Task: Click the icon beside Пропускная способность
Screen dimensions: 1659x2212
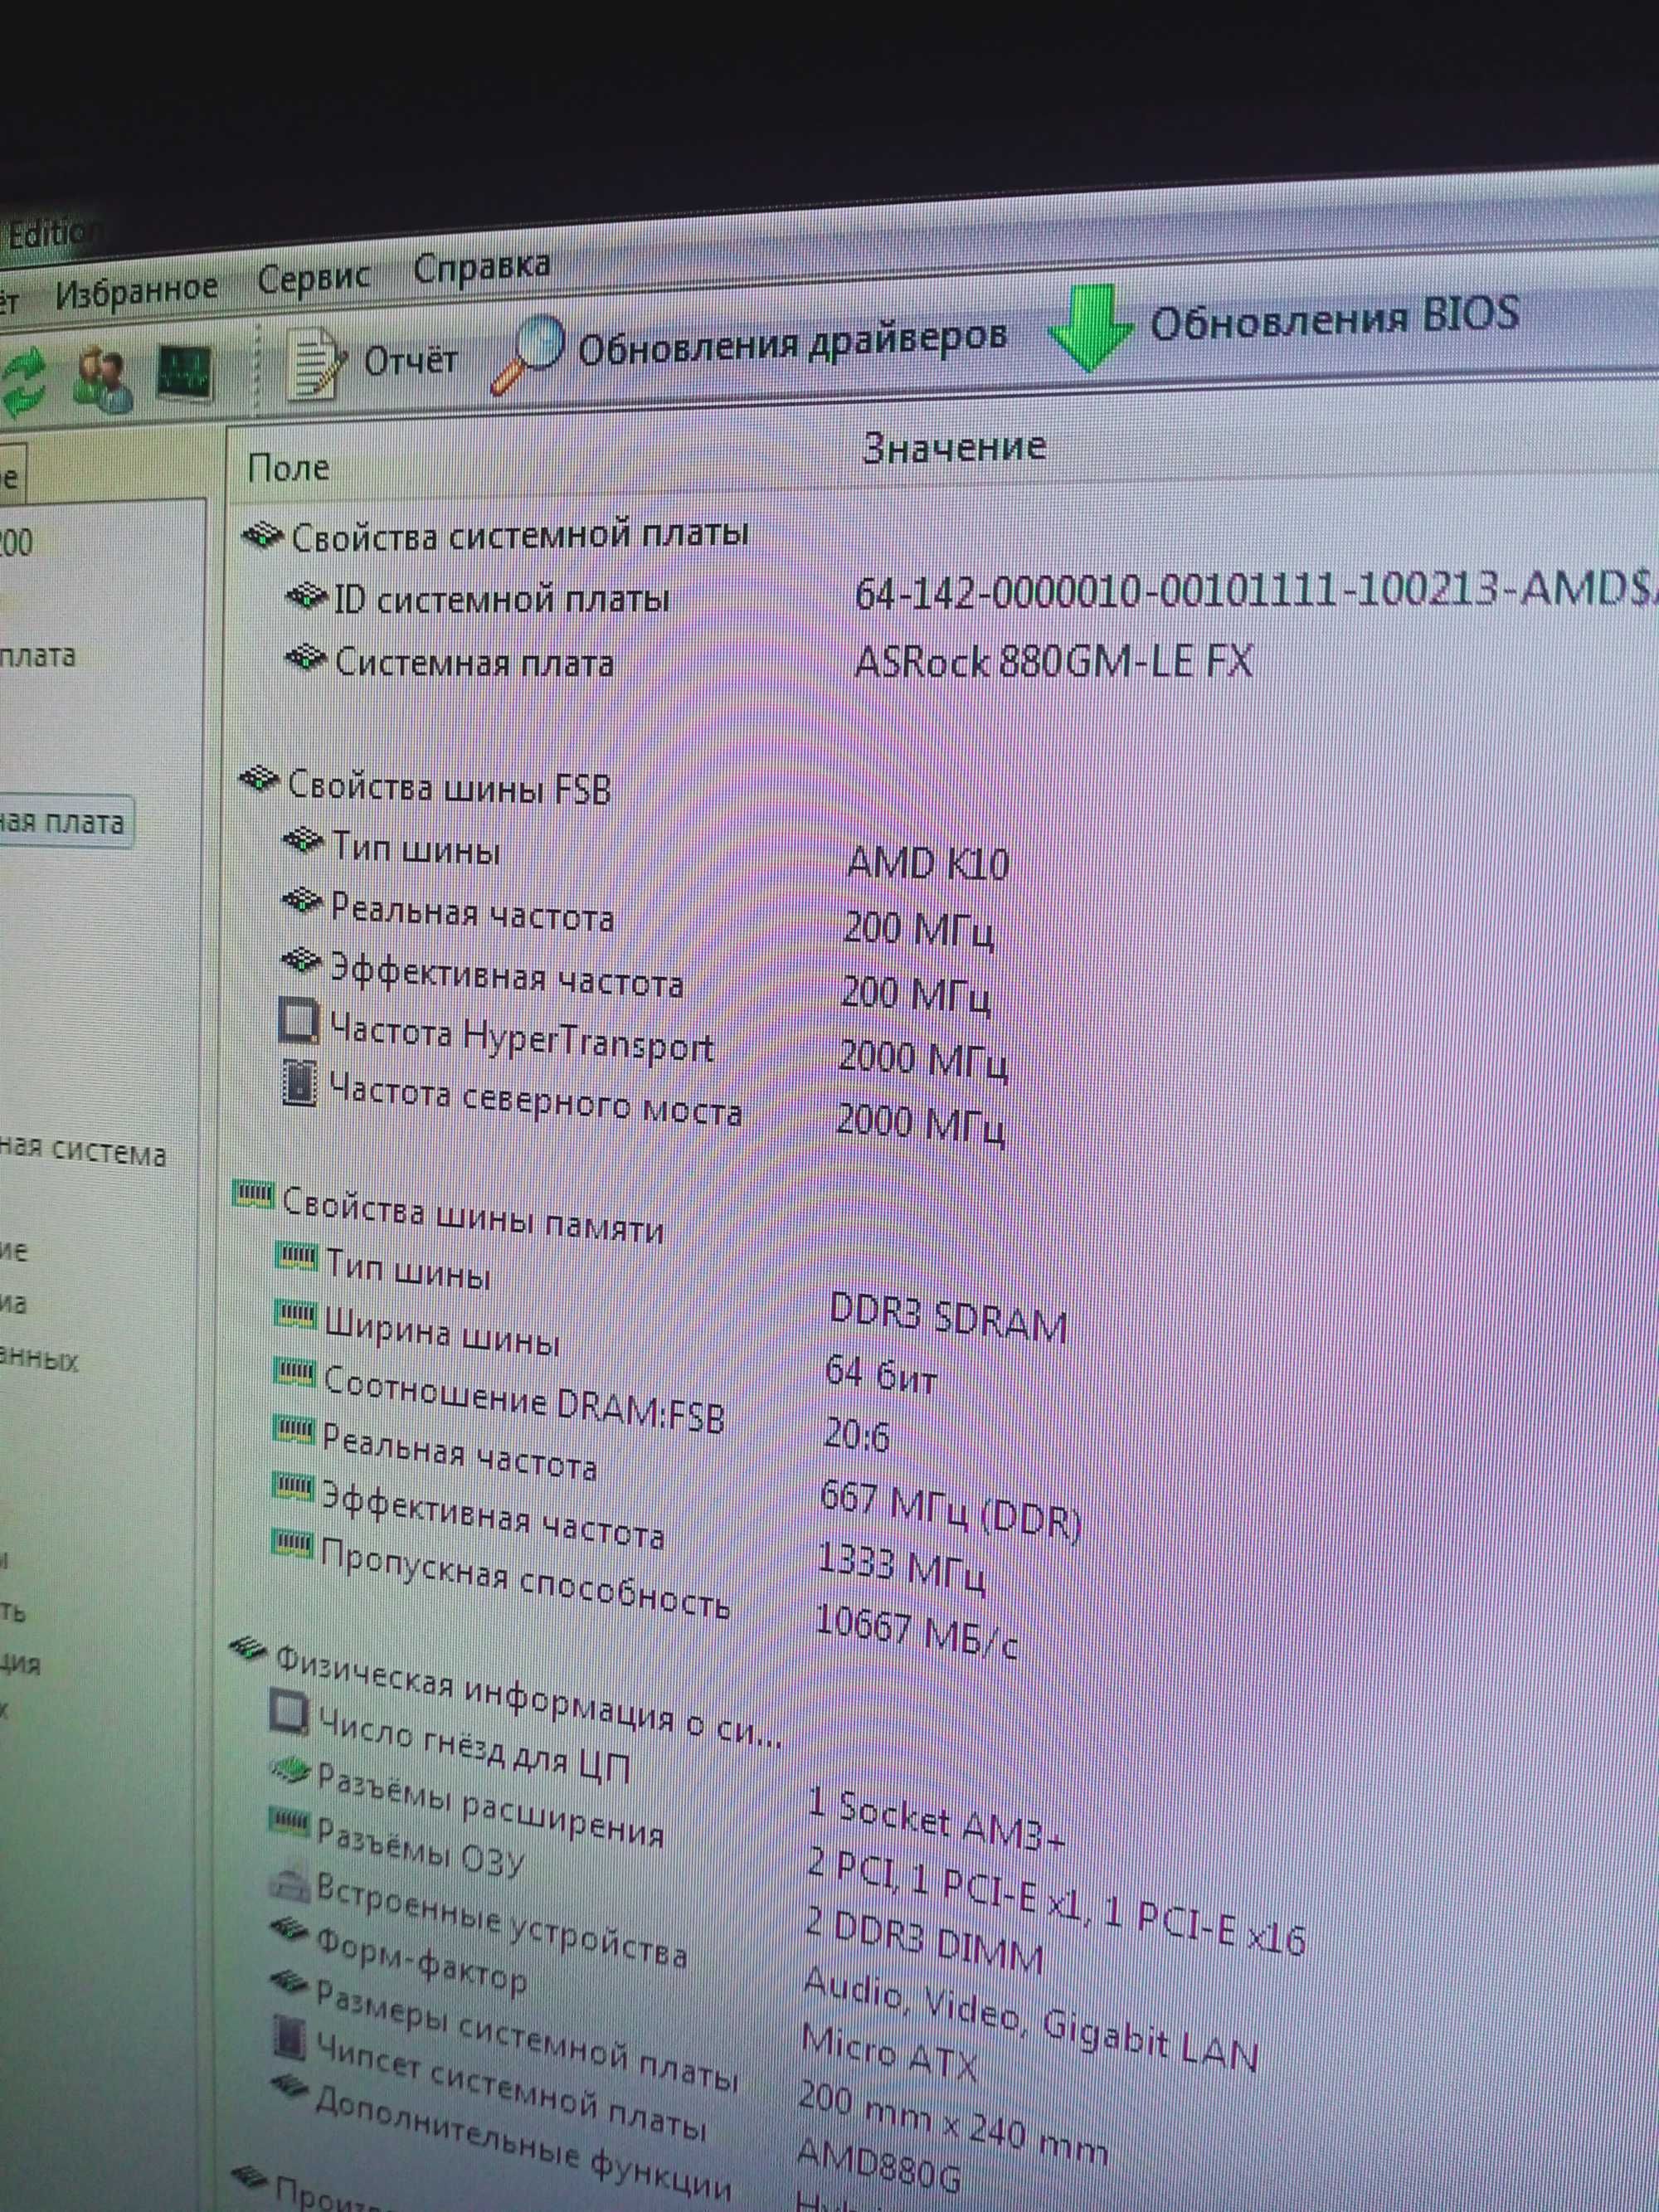Action: (291, 1544)
